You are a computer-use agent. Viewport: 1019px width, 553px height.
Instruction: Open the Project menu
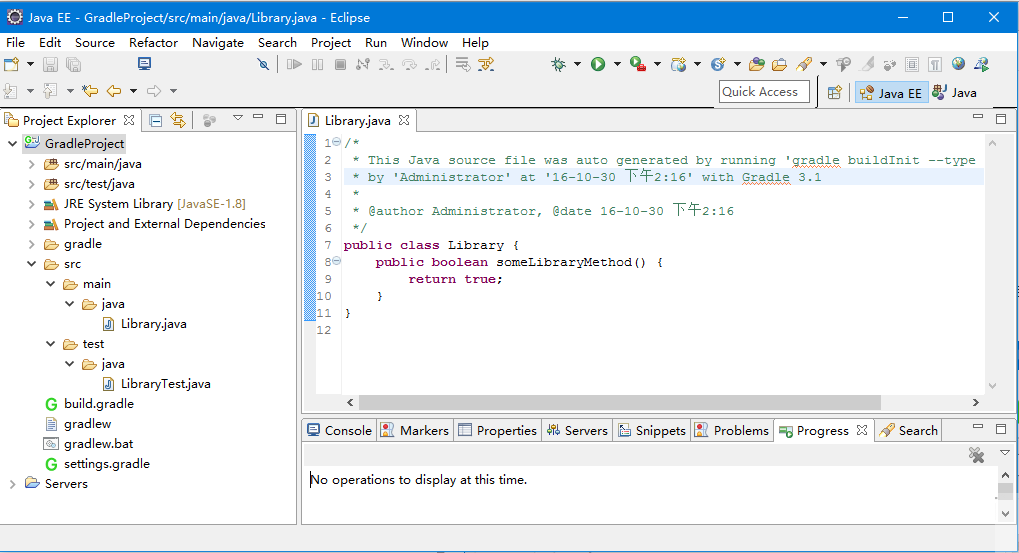pos(331,42)
